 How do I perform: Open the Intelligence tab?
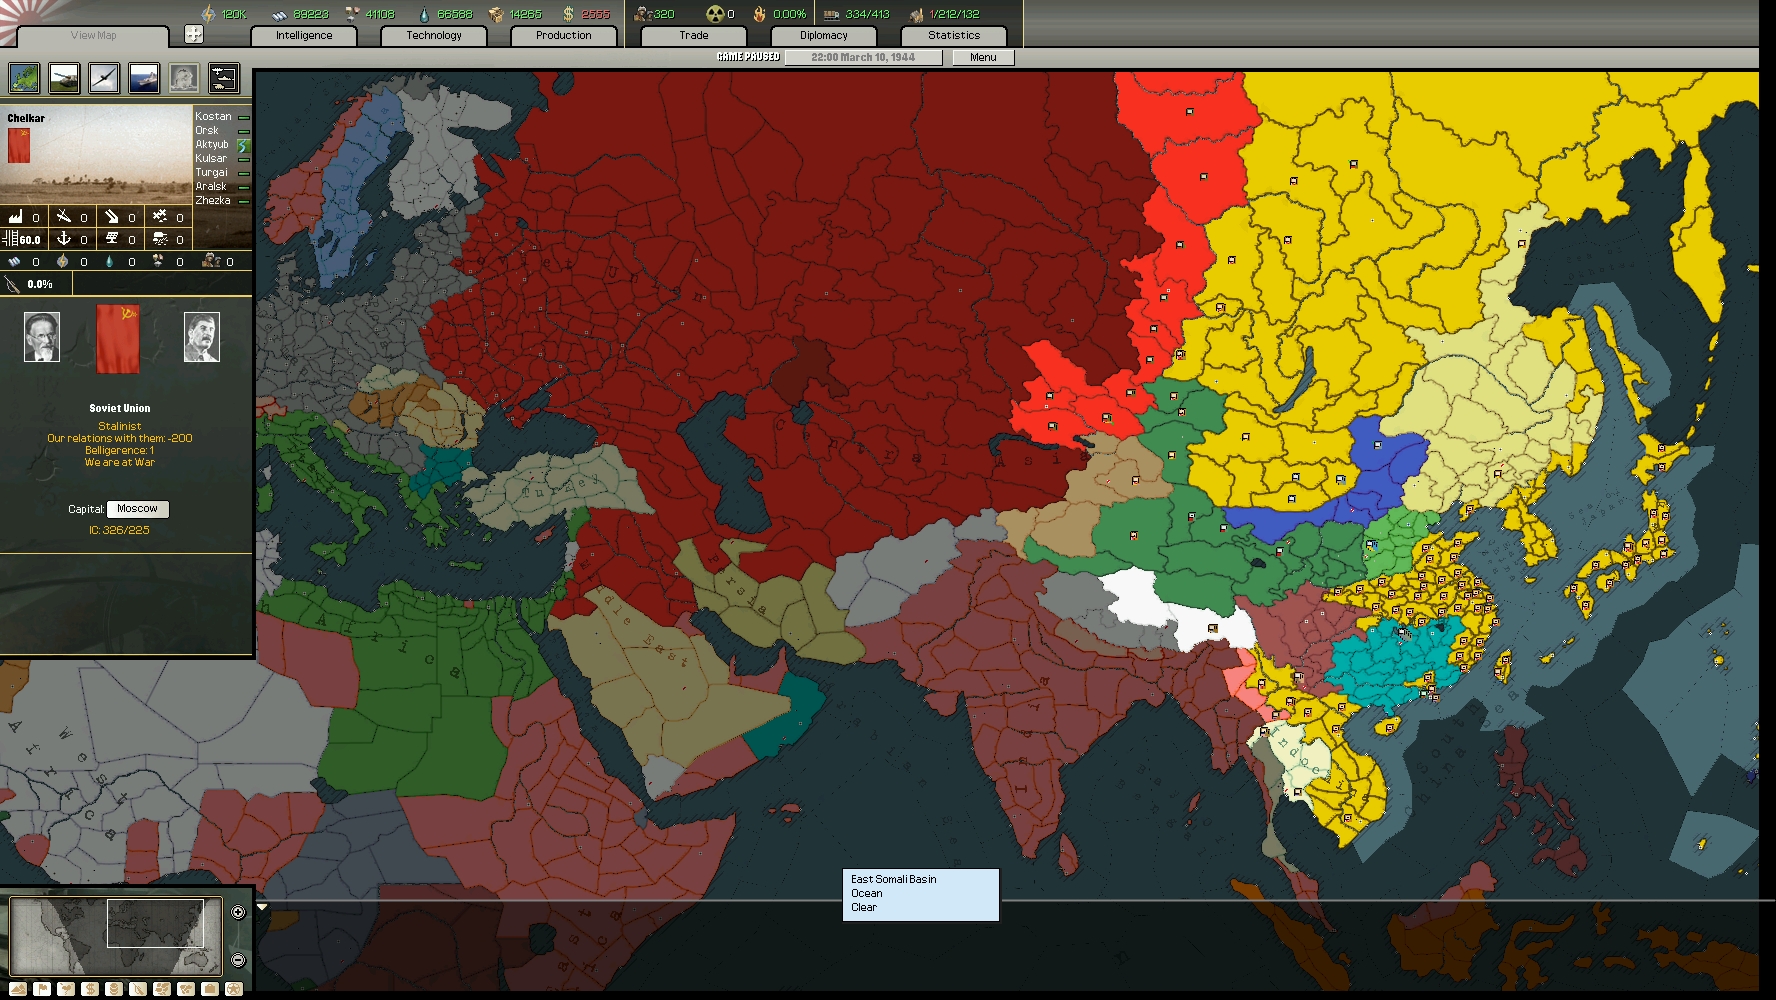(304, 36)
